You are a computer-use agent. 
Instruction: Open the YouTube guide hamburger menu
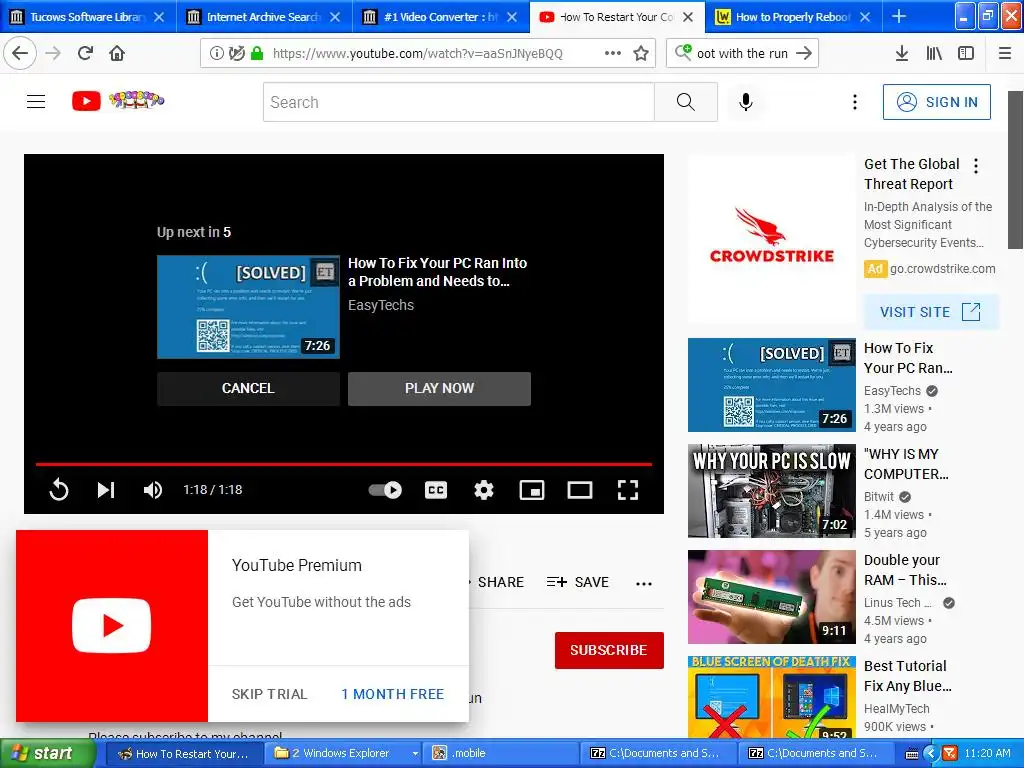(x=36, y=101)
